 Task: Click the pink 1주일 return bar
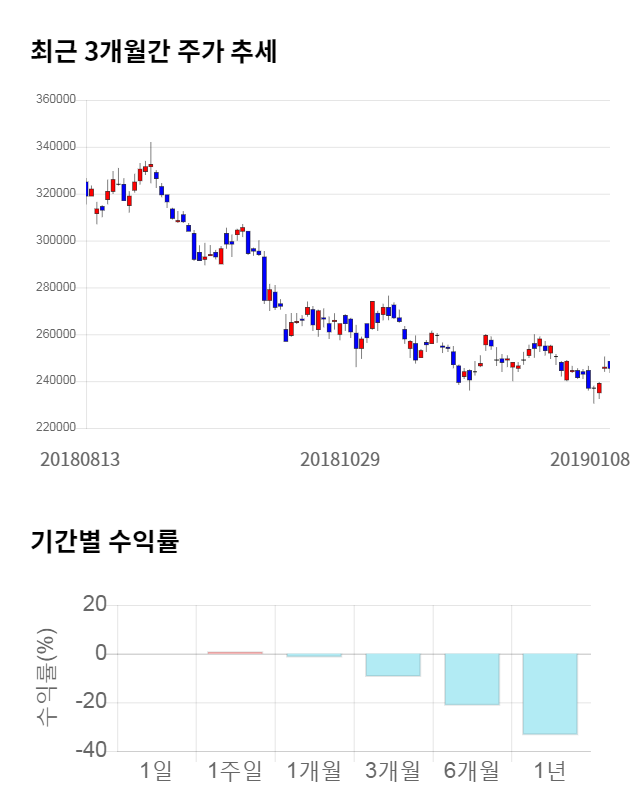(235, 653)
